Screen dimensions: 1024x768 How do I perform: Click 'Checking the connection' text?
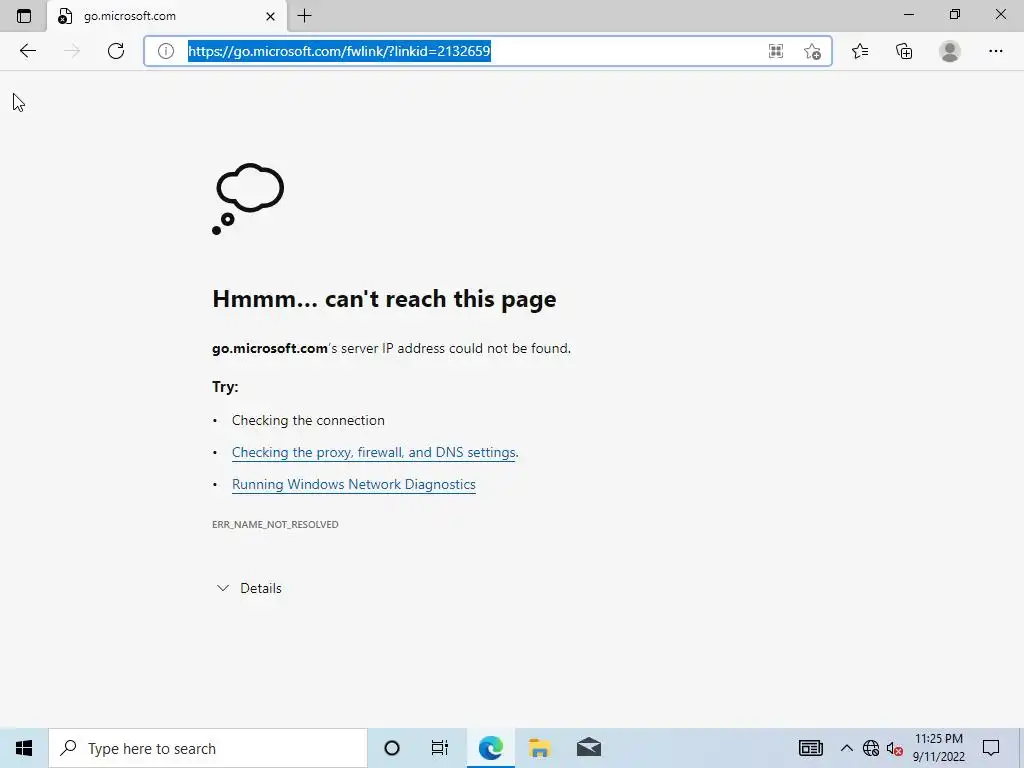pyautogui.click(x=308, y=421)
